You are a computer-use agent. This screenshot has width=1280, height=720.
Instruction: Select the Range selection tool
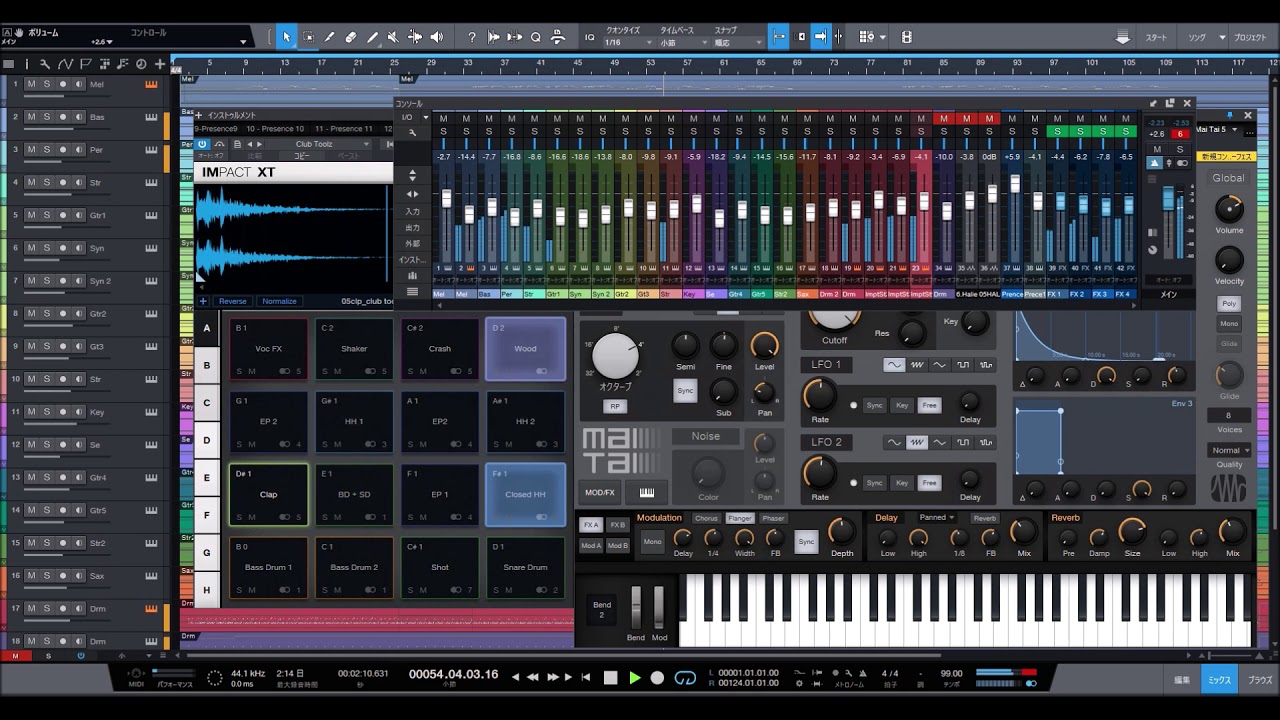coord(308,37)
